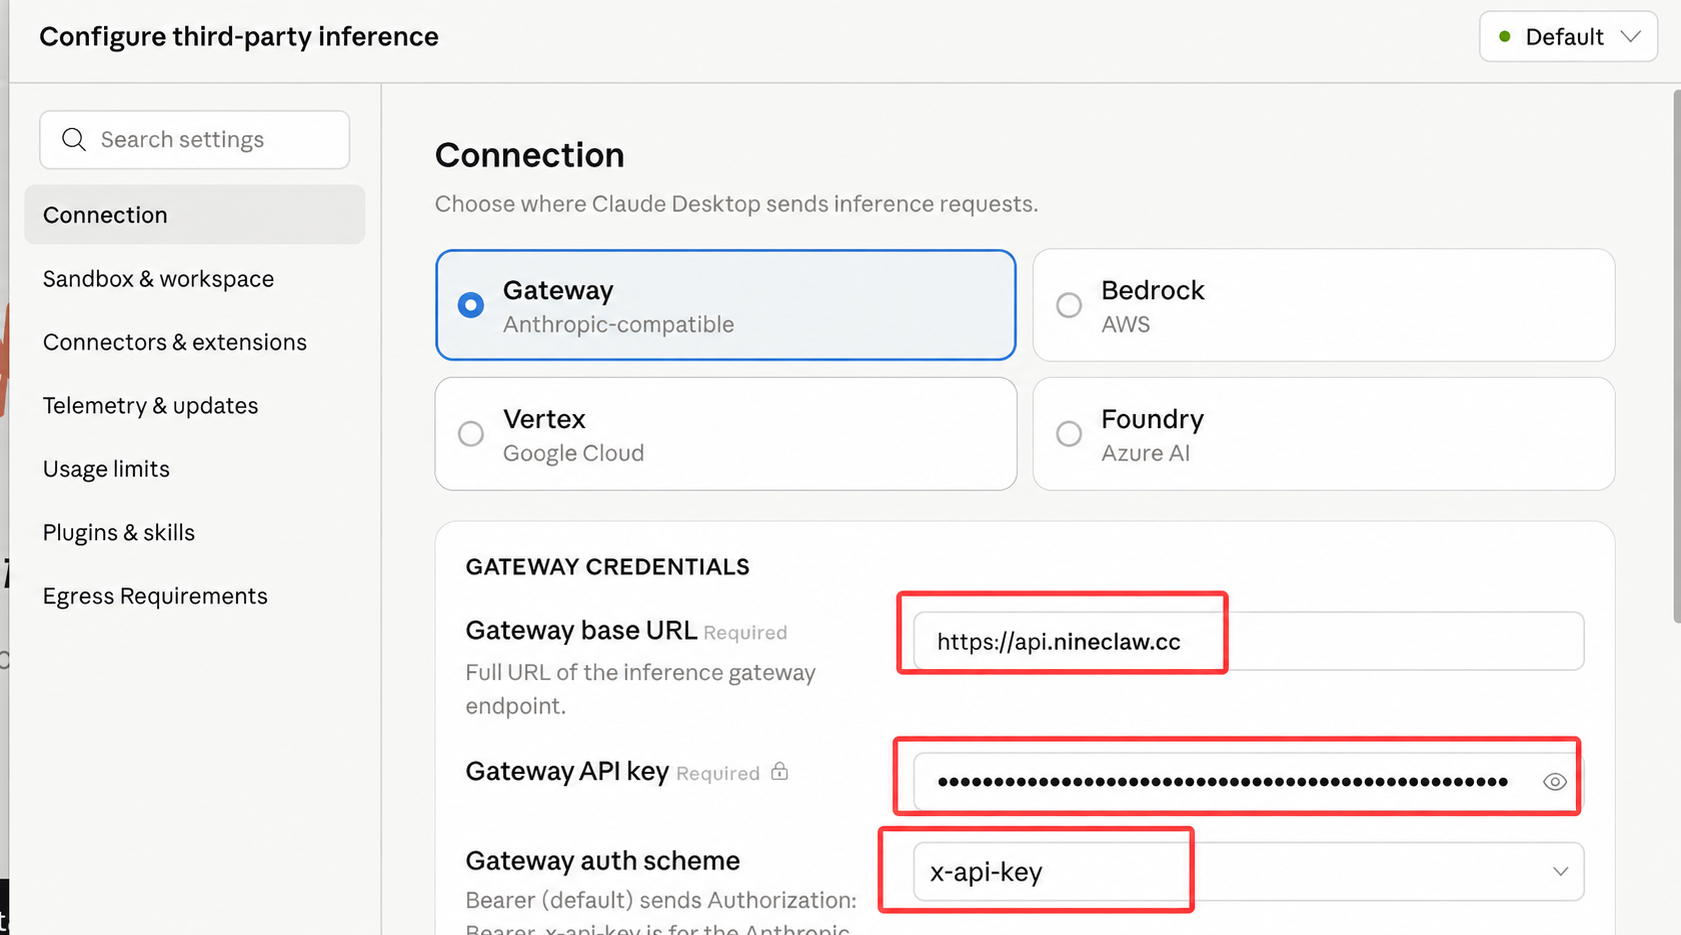Image resolution: width=1681 pixels, height=935 pixels.
Task: Click the Gateway base URL field
Action: pos(1248,641)
